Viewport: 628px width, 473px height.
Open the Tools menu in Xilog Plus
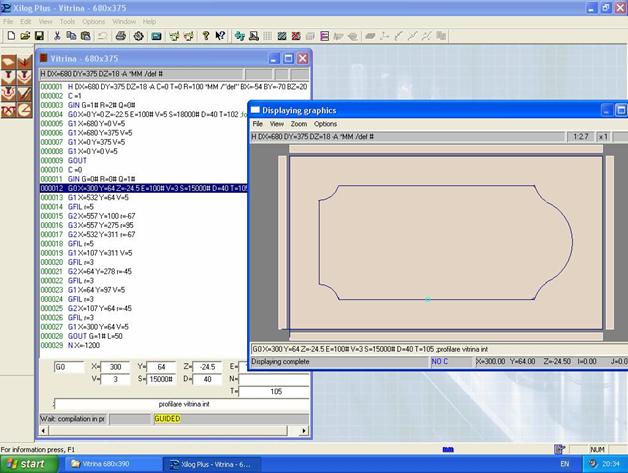point(67,21)
